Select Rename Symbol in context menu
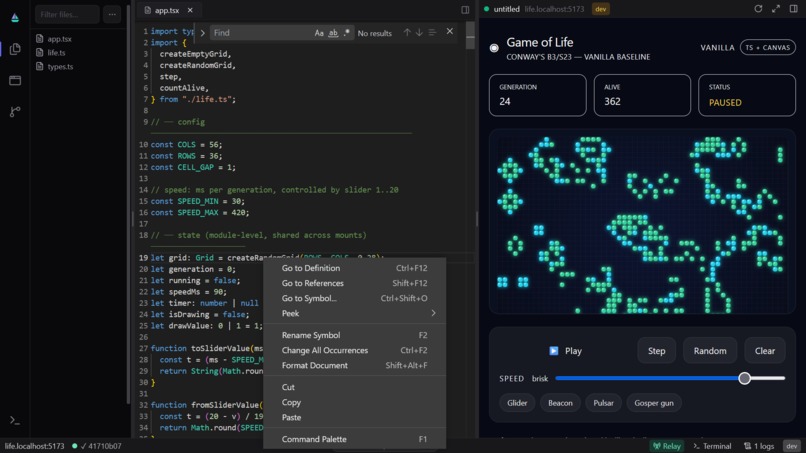Screen dimensions: 806x453 click(354, 335)
